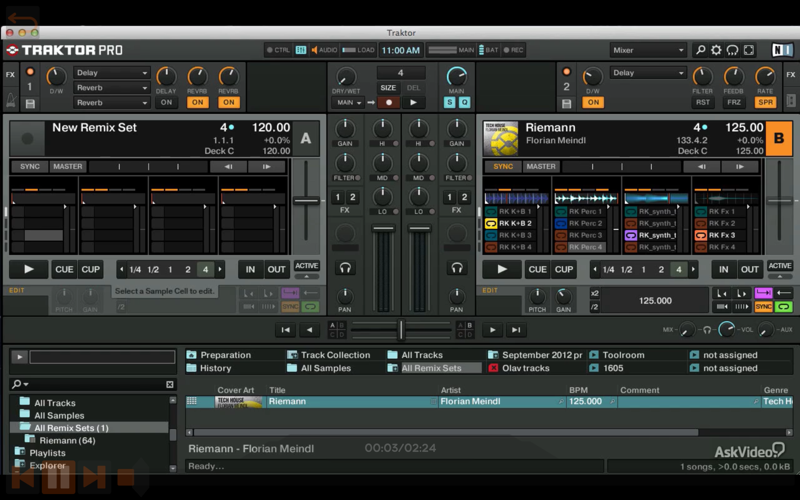Set Deck B loop size to 1/4
The image size is (800, 500).
click(x=608, y=269)
